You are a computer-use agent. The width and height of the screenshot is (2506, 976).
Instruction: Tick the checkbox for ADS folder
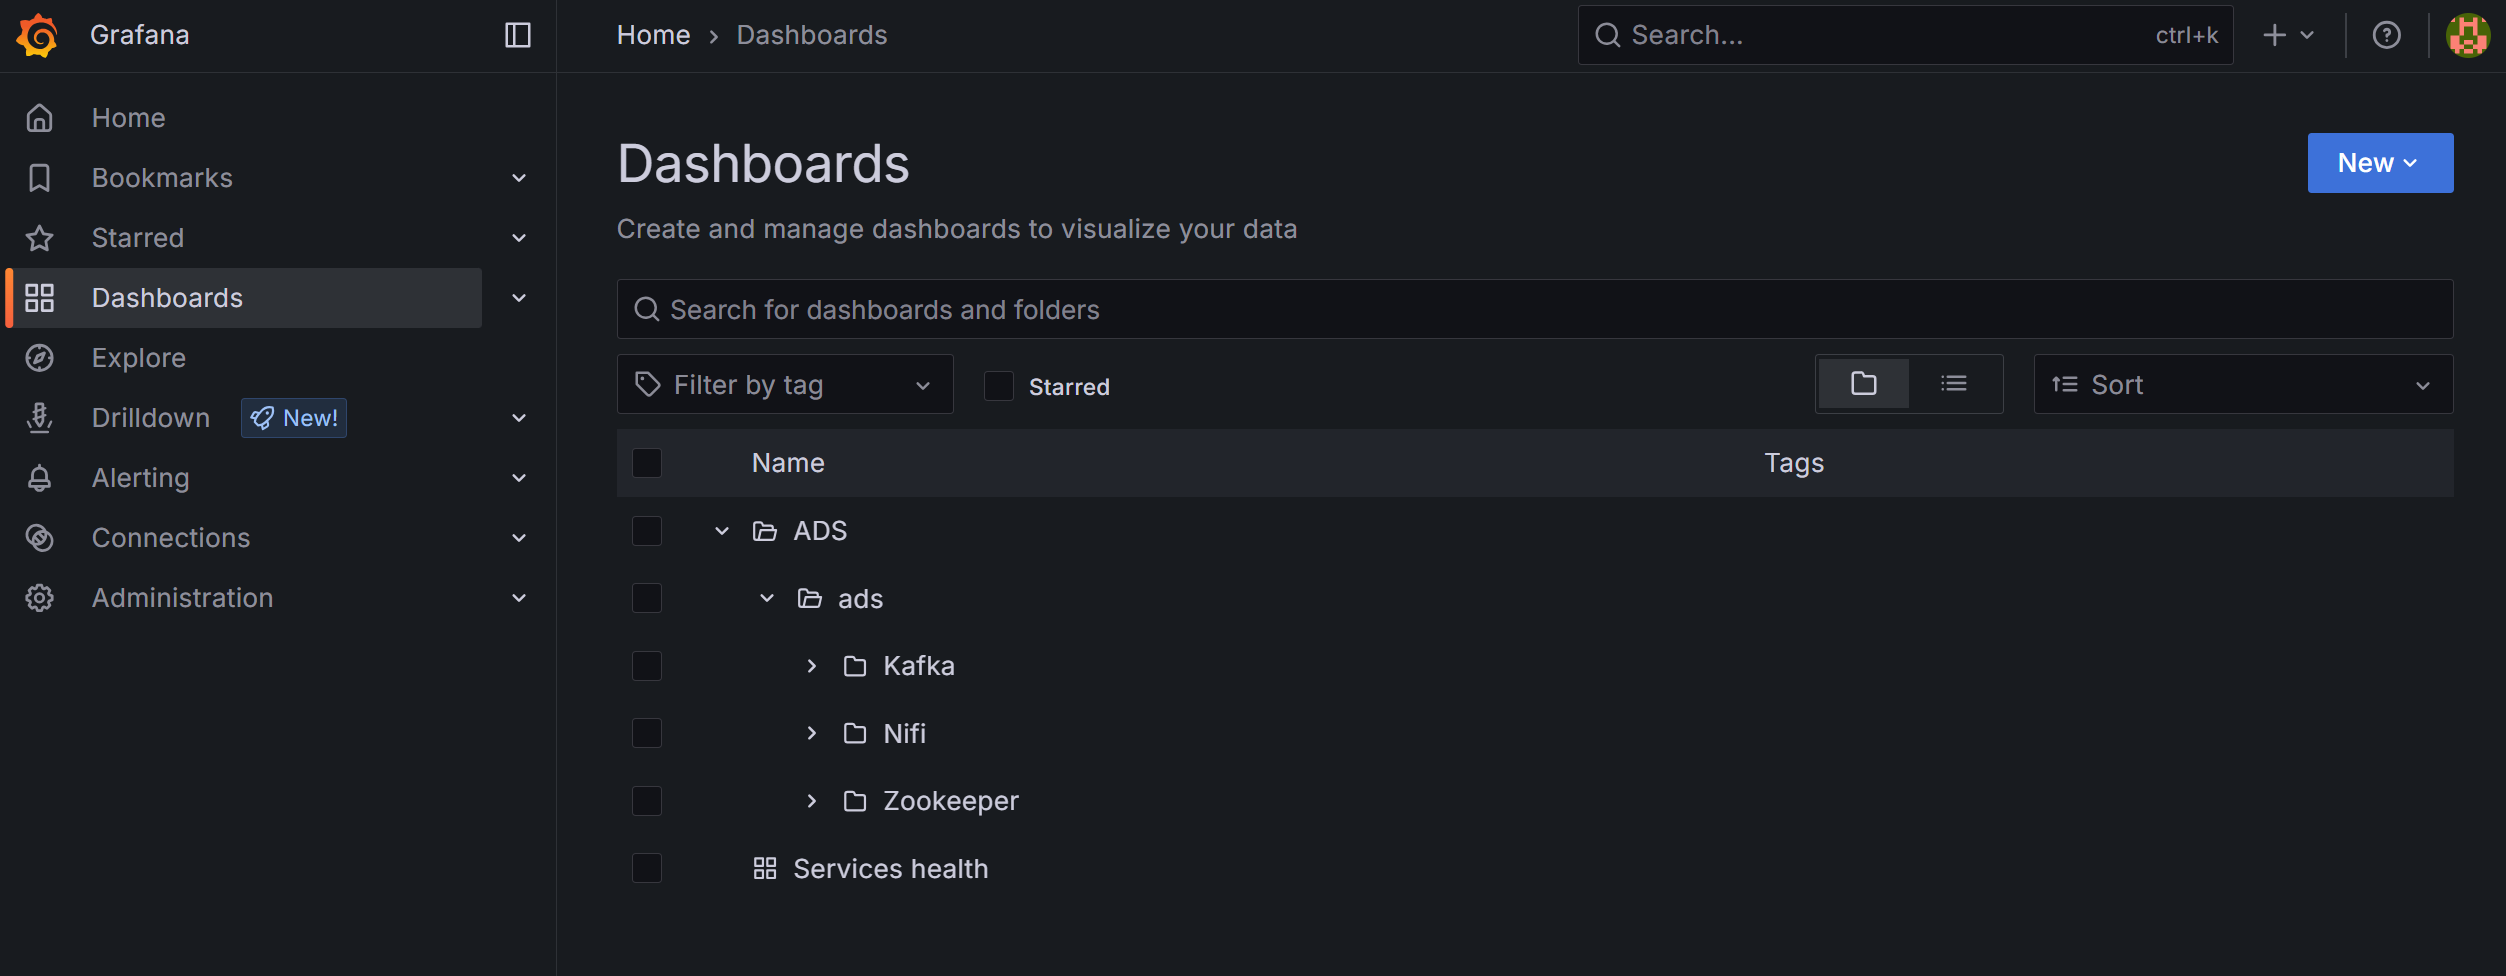[x=647, y=531]
